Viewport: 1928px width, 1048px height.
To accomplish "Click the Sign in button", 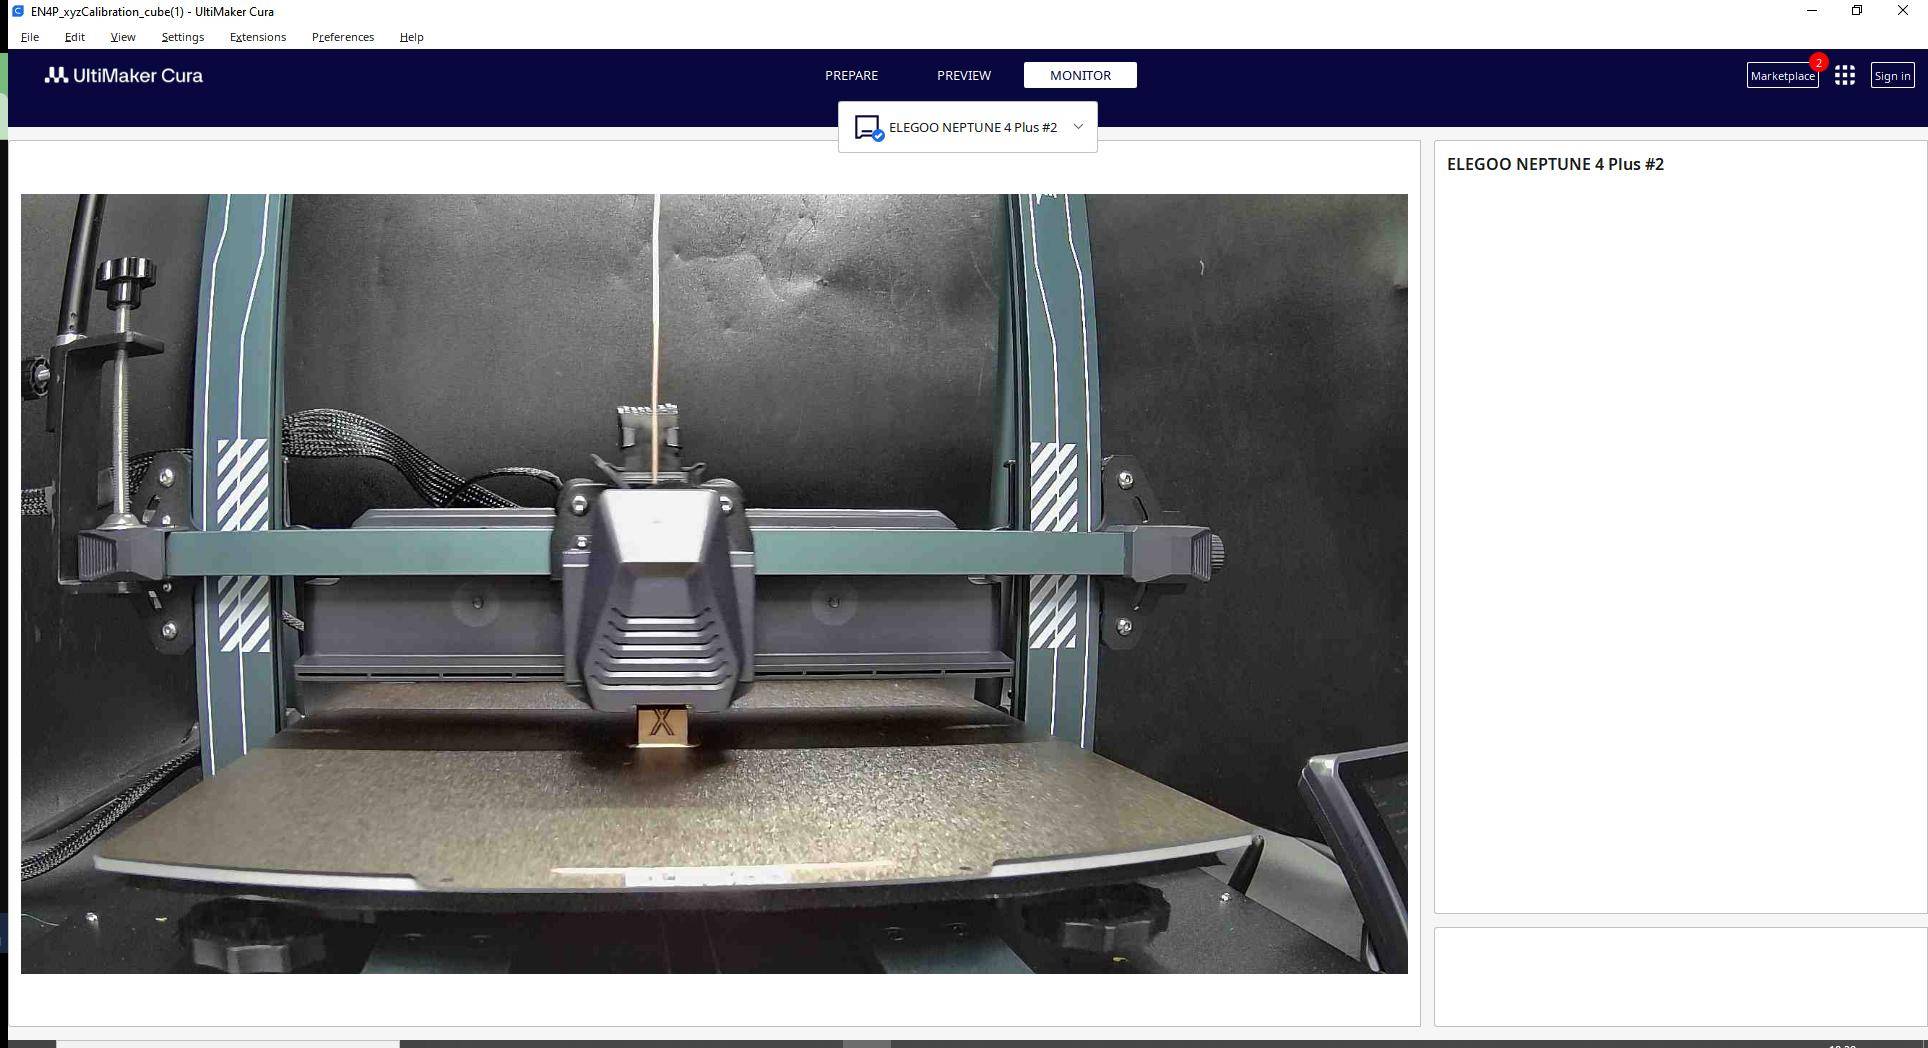I will [x=1892, y=76].
